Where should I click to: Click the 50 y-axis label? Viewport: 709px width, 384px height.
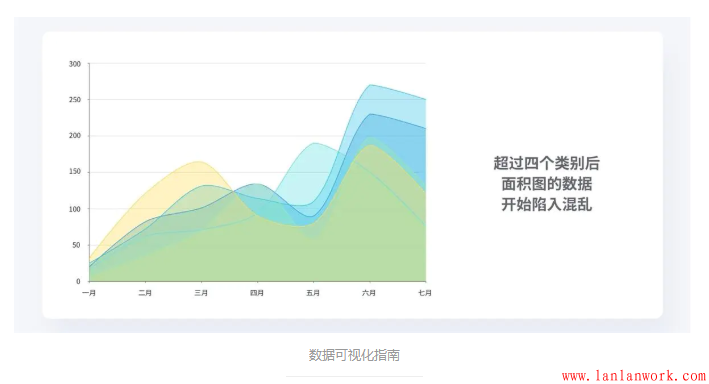[76, 245]
